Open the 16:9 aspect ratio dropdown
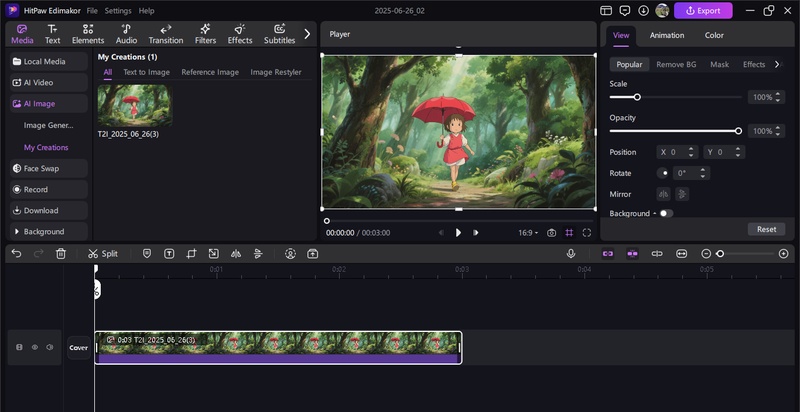 (x=527, y=232)
